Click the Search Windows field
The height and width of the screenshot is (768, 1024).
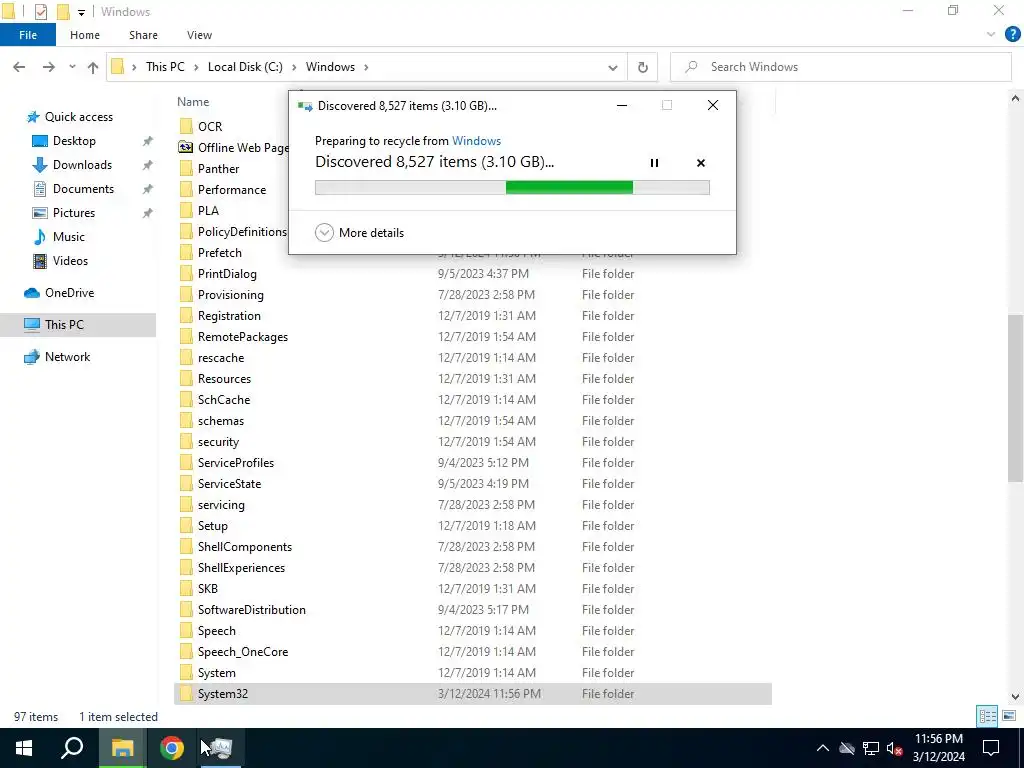click(840, 67)
